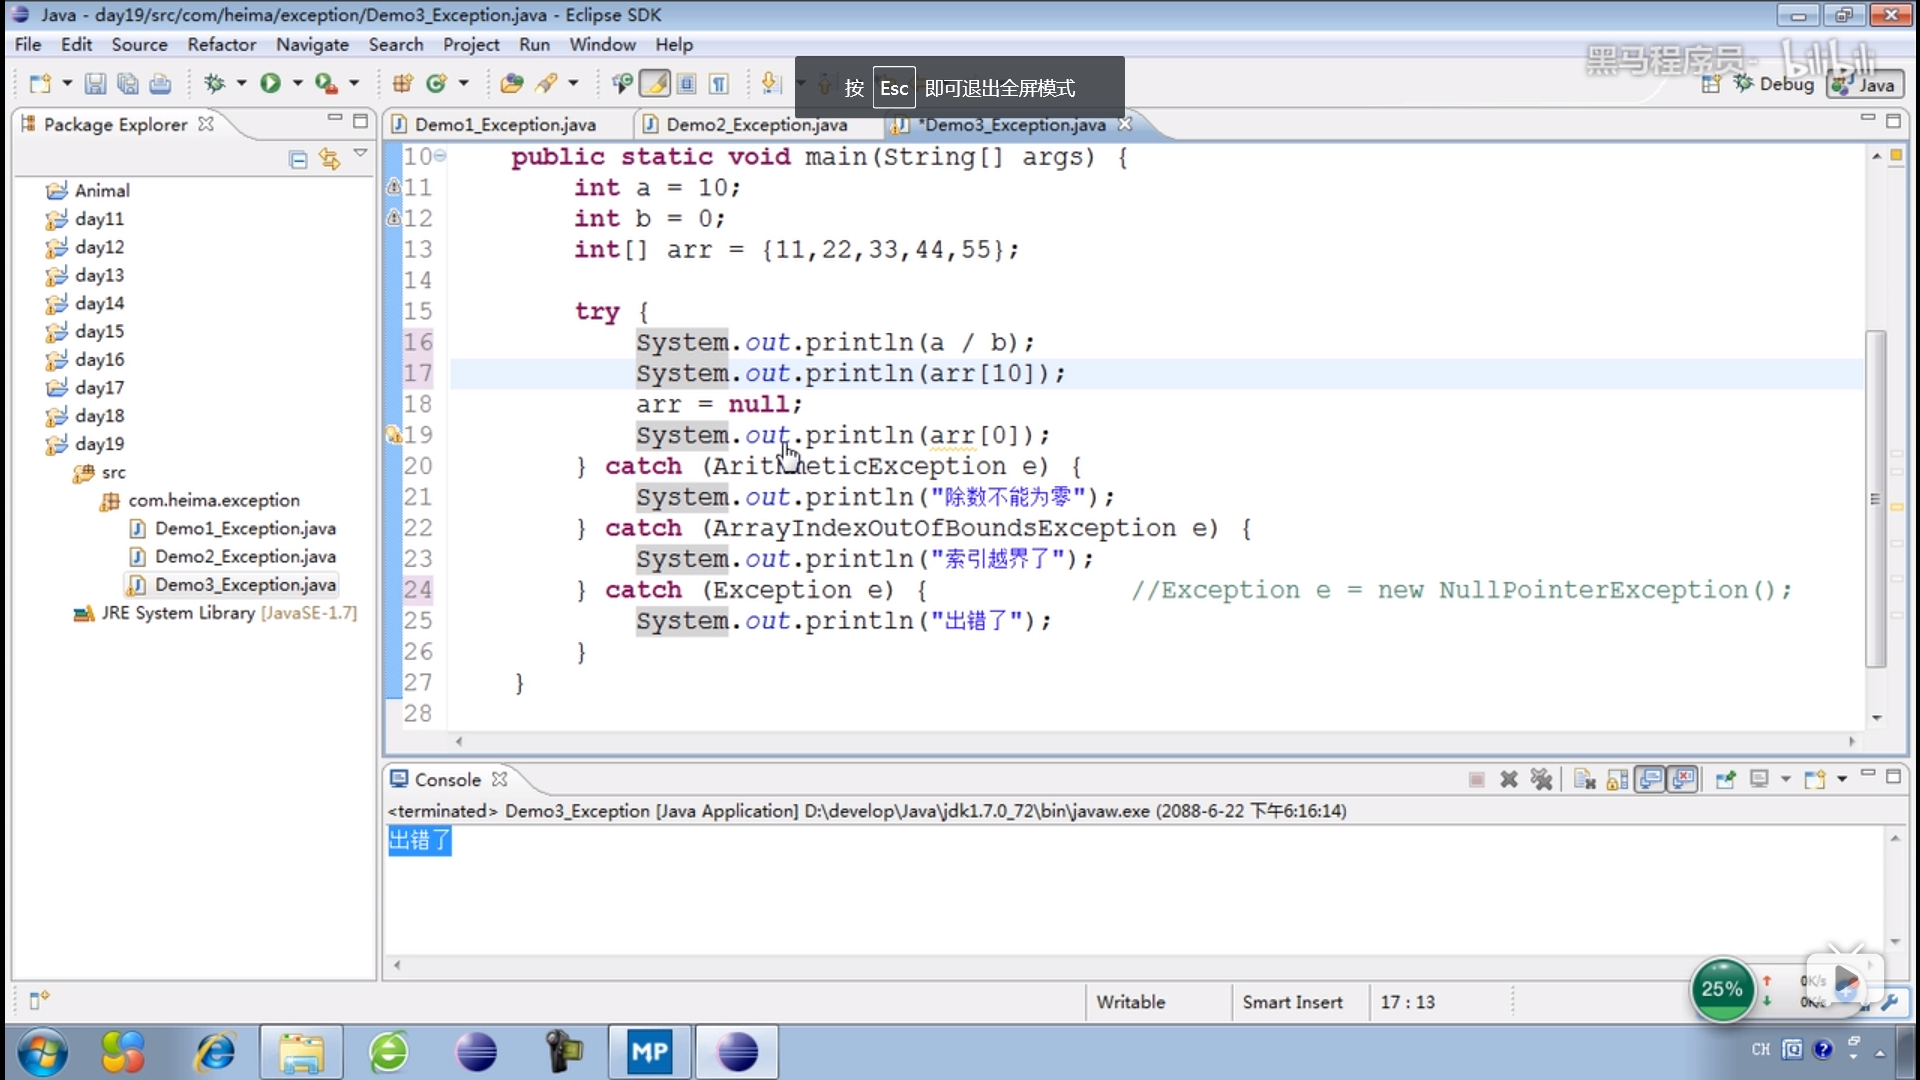This screenshot has width=1920, height=1080.
Task: Click Open Type folder icon
Action: [x=512, y=84]
